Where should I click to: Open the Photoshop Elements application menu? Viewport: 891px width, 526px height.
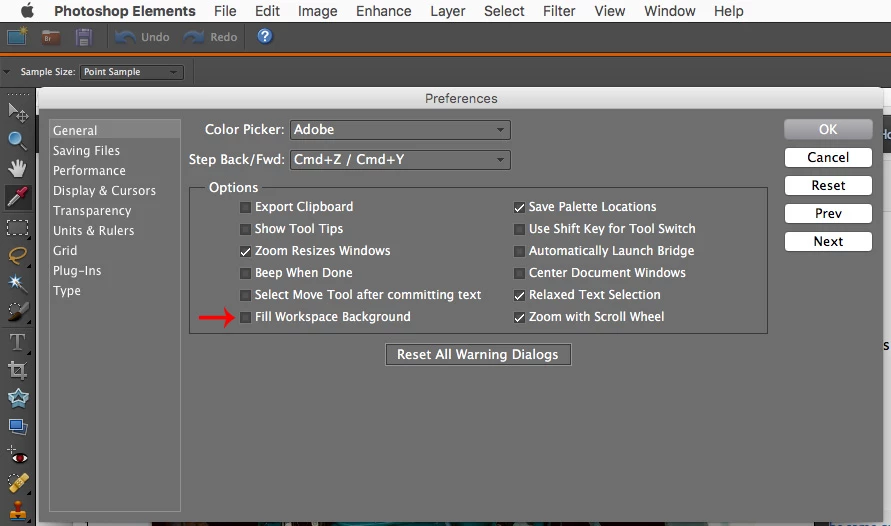pos(124,11)
